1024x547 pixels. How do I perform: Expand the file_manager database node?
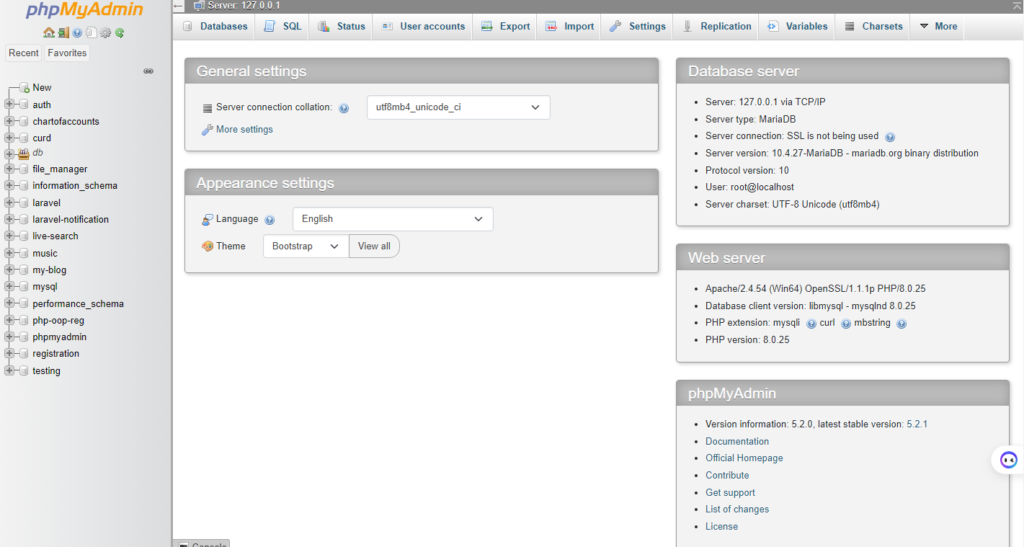click(x=9, y=169)
